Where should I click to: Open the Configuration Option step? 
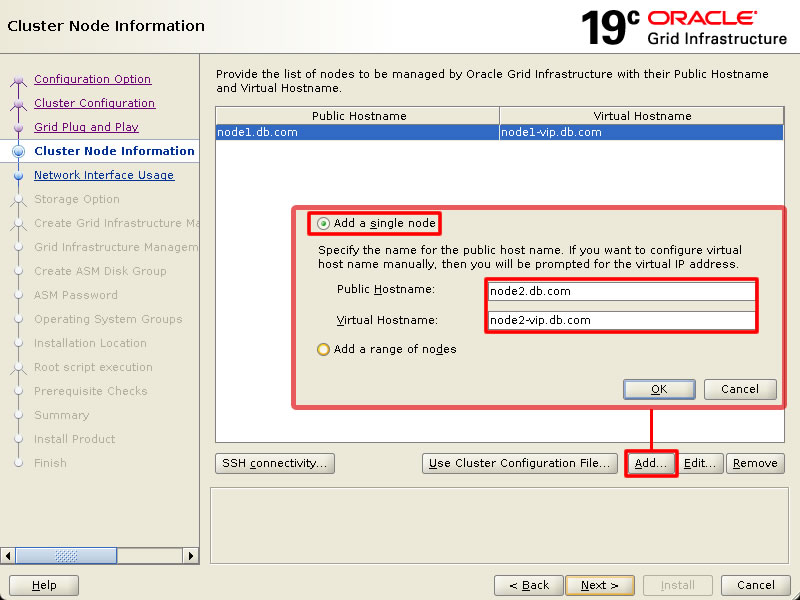click(x=92, y=79)
